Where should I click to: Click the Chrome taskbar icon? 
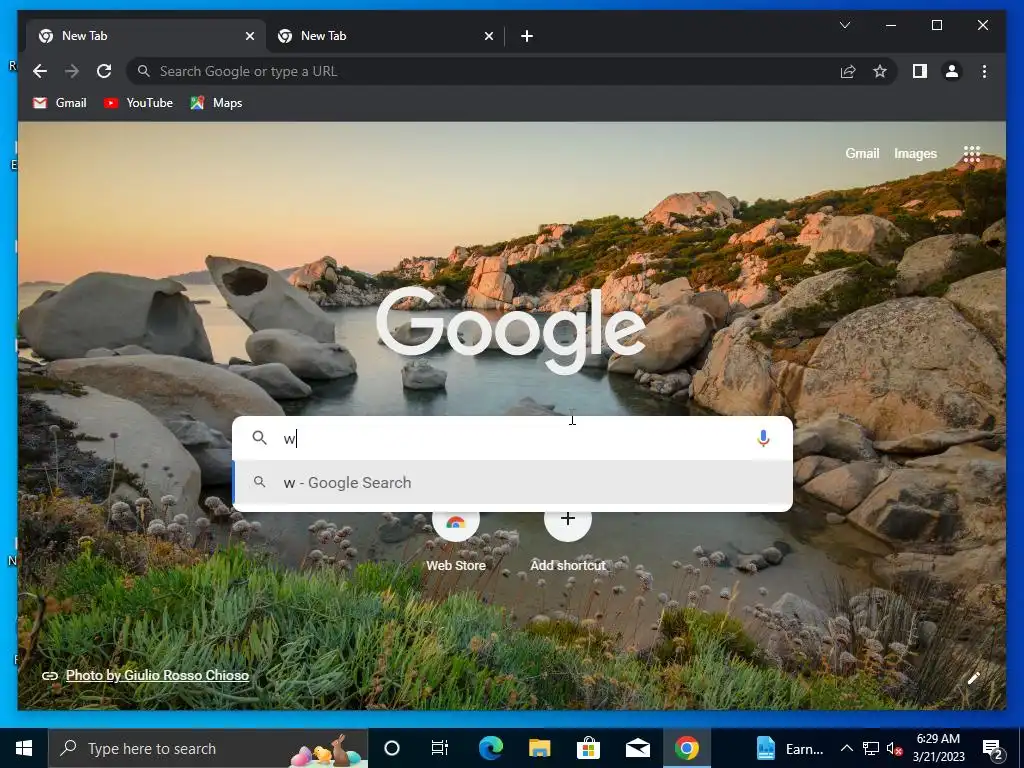[686, 748]
